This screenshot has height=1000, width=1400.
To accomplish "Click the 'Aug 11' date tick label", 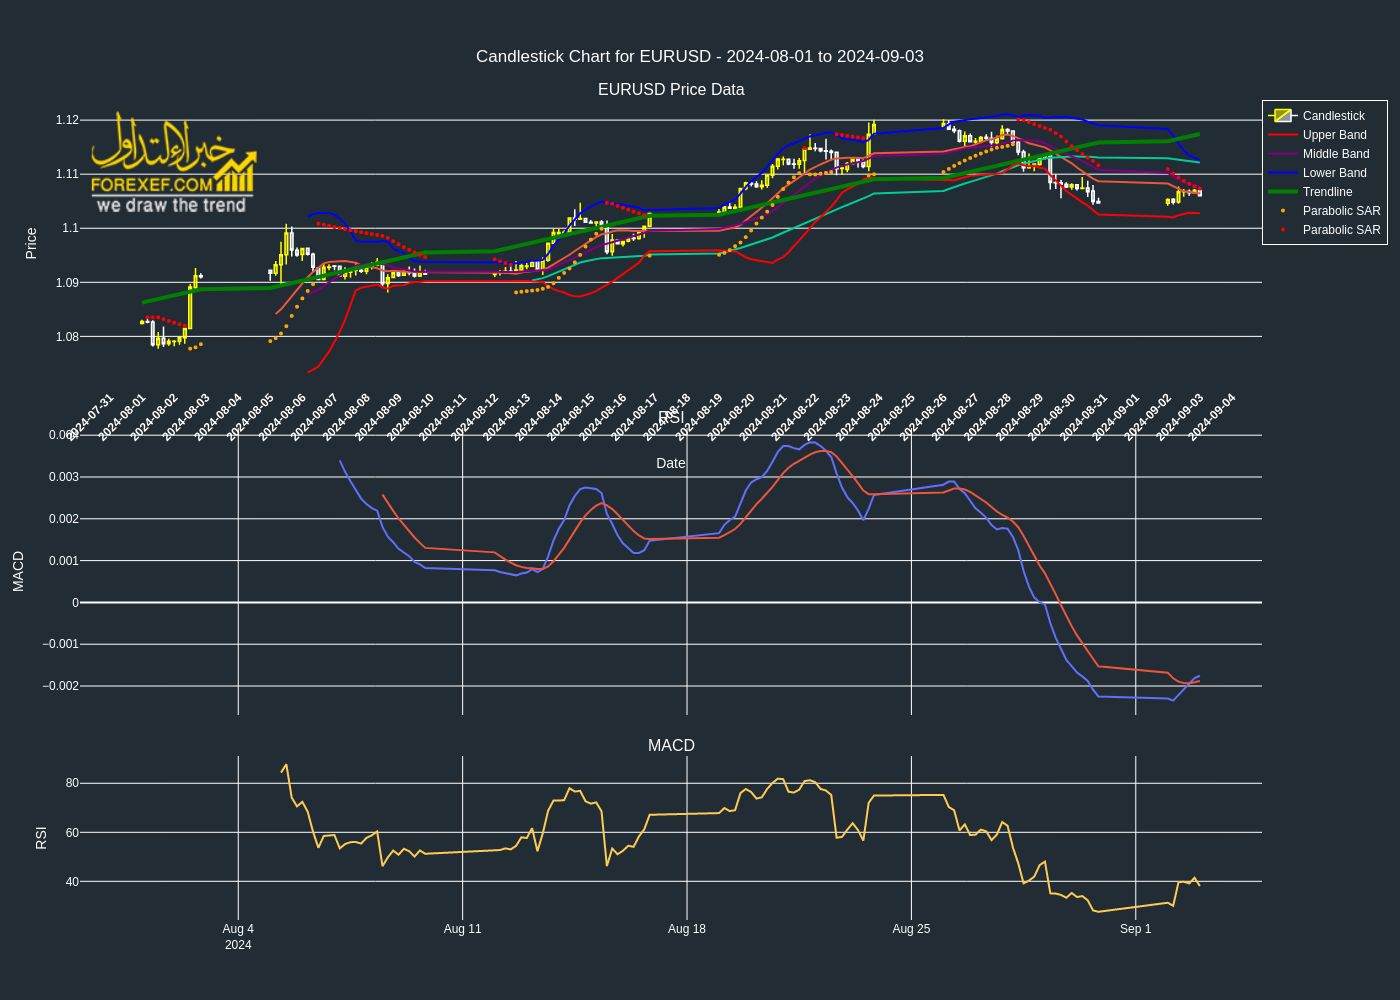I will 463,929.
